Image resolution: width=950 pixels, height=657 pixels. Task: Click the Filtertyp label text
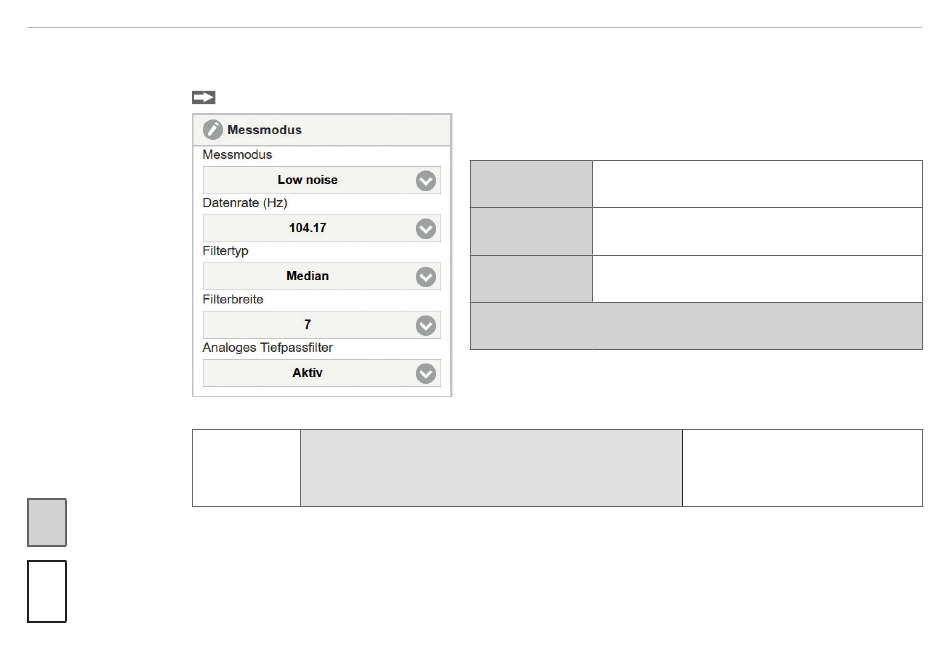coord(225,250)
